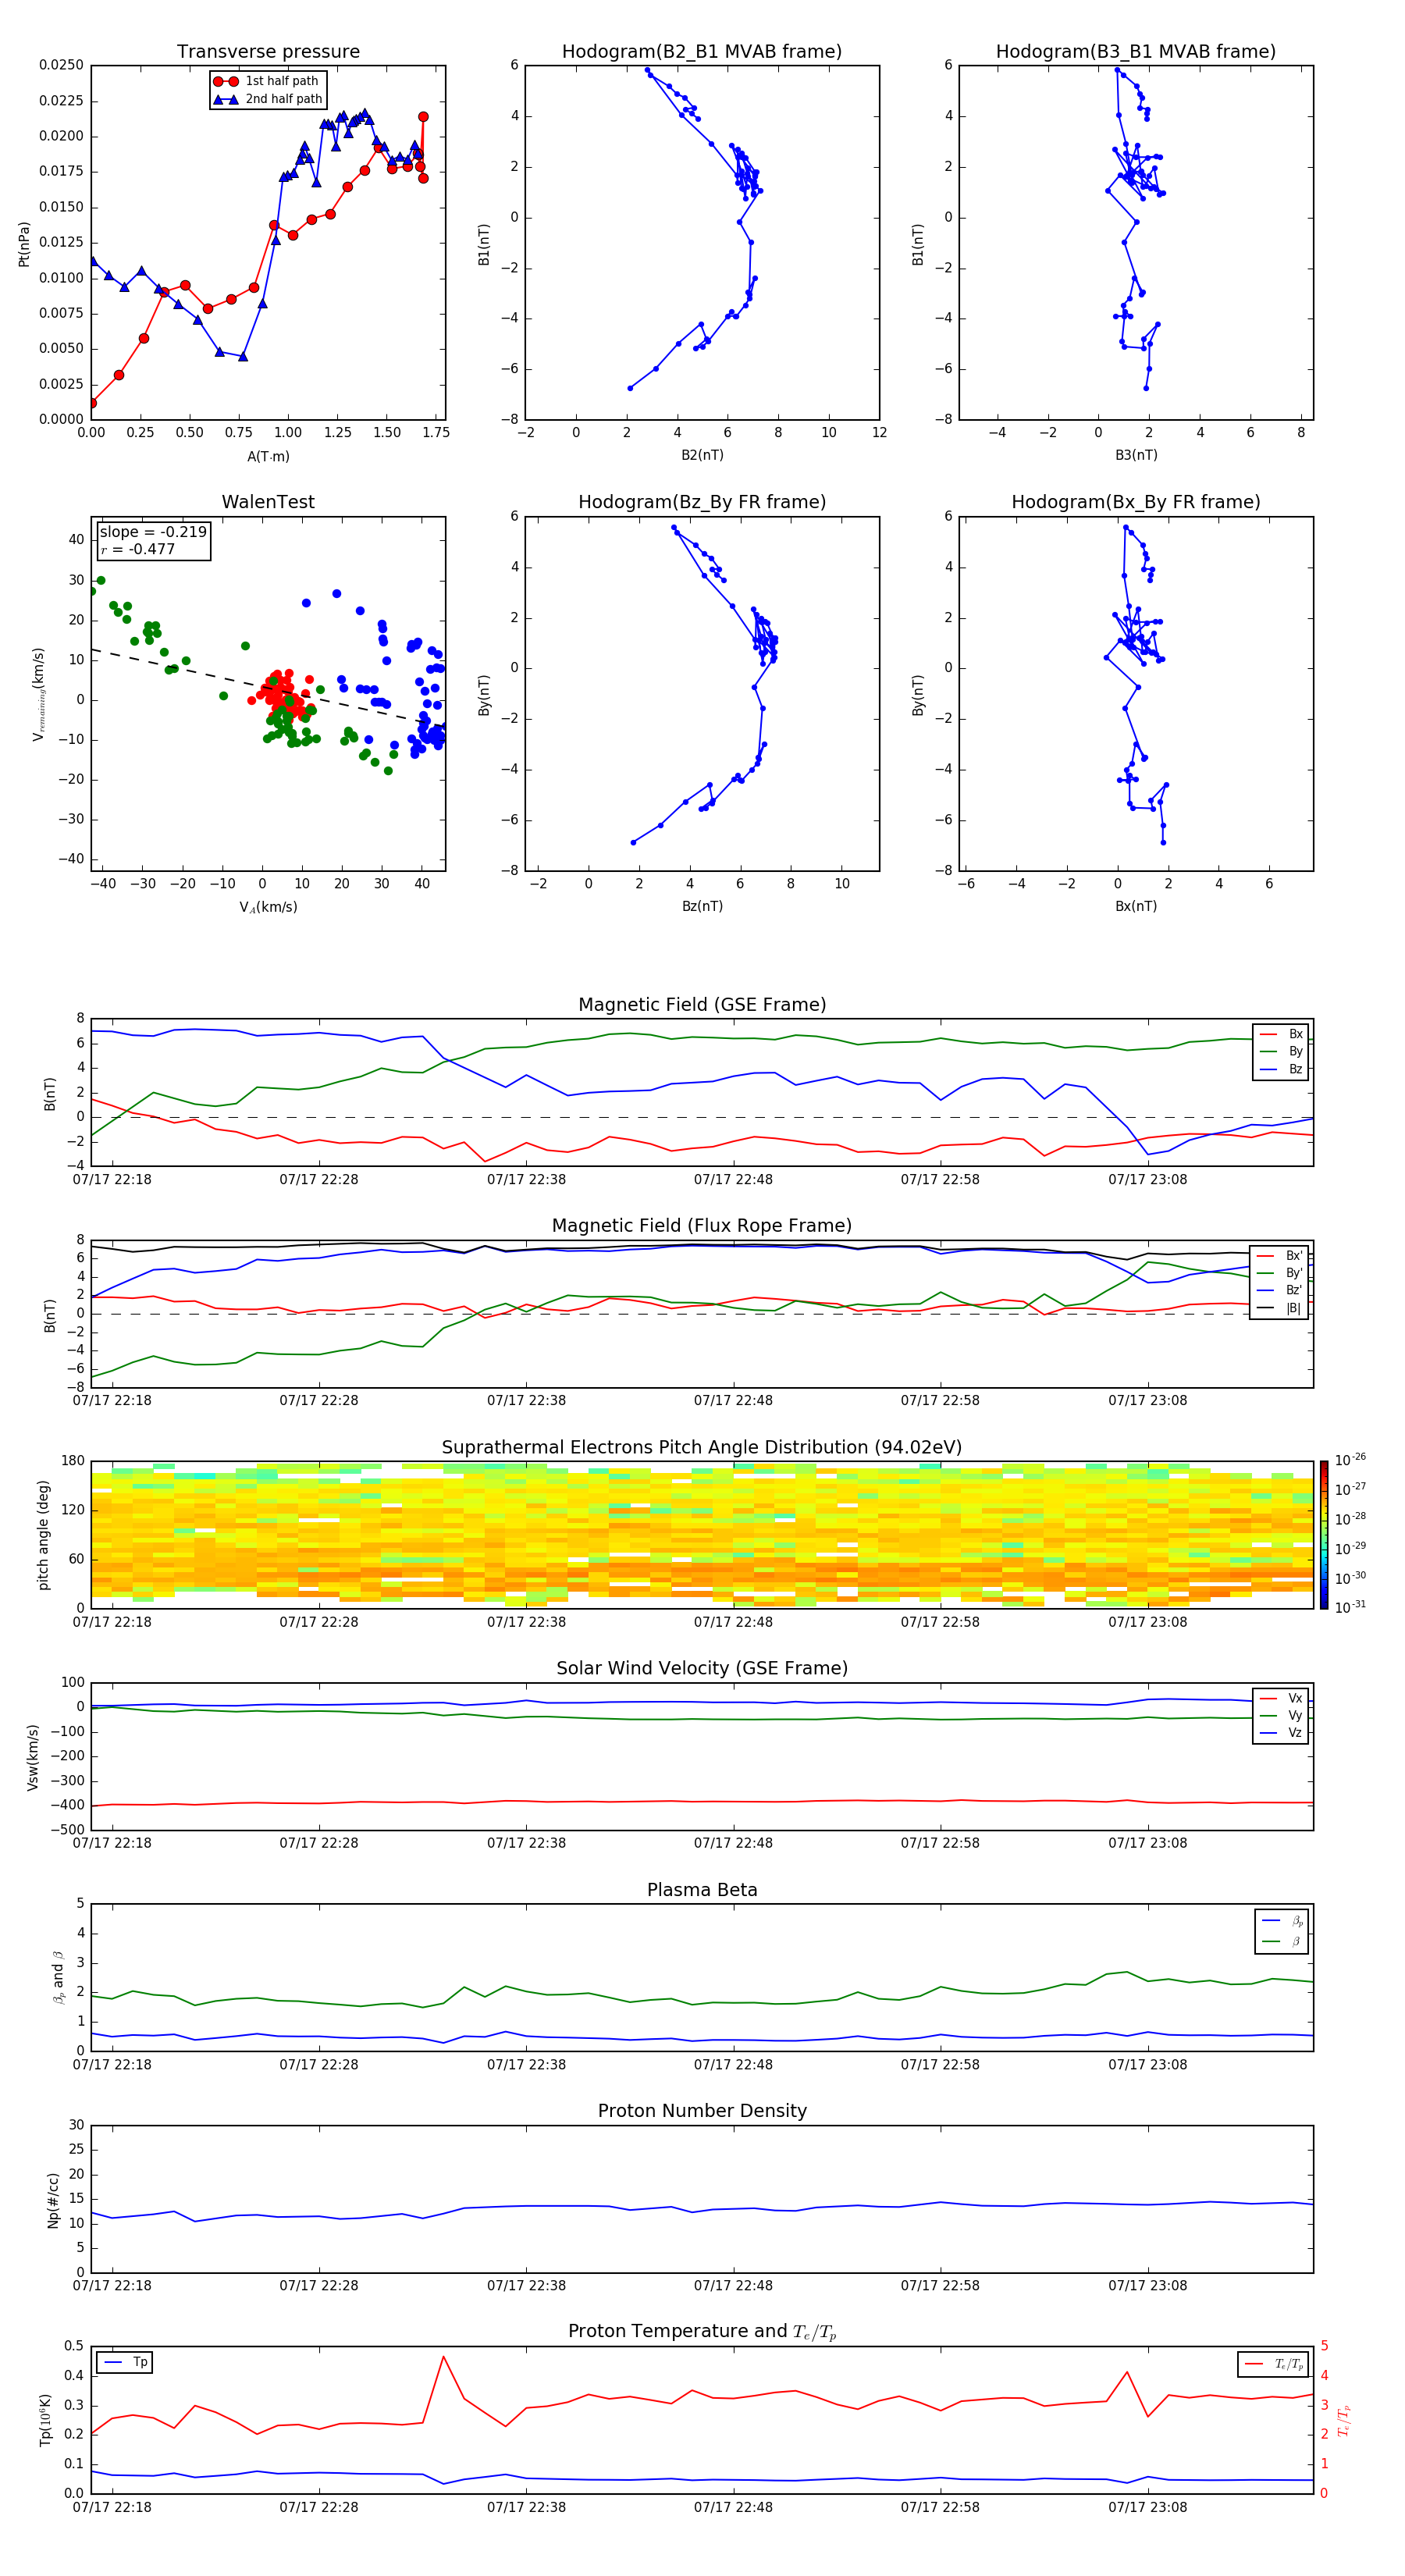Select the Te/Tp legend entry in temperature panel
Viewport: 1405px width, 2576px height.
click(x=1274, y=2364)
